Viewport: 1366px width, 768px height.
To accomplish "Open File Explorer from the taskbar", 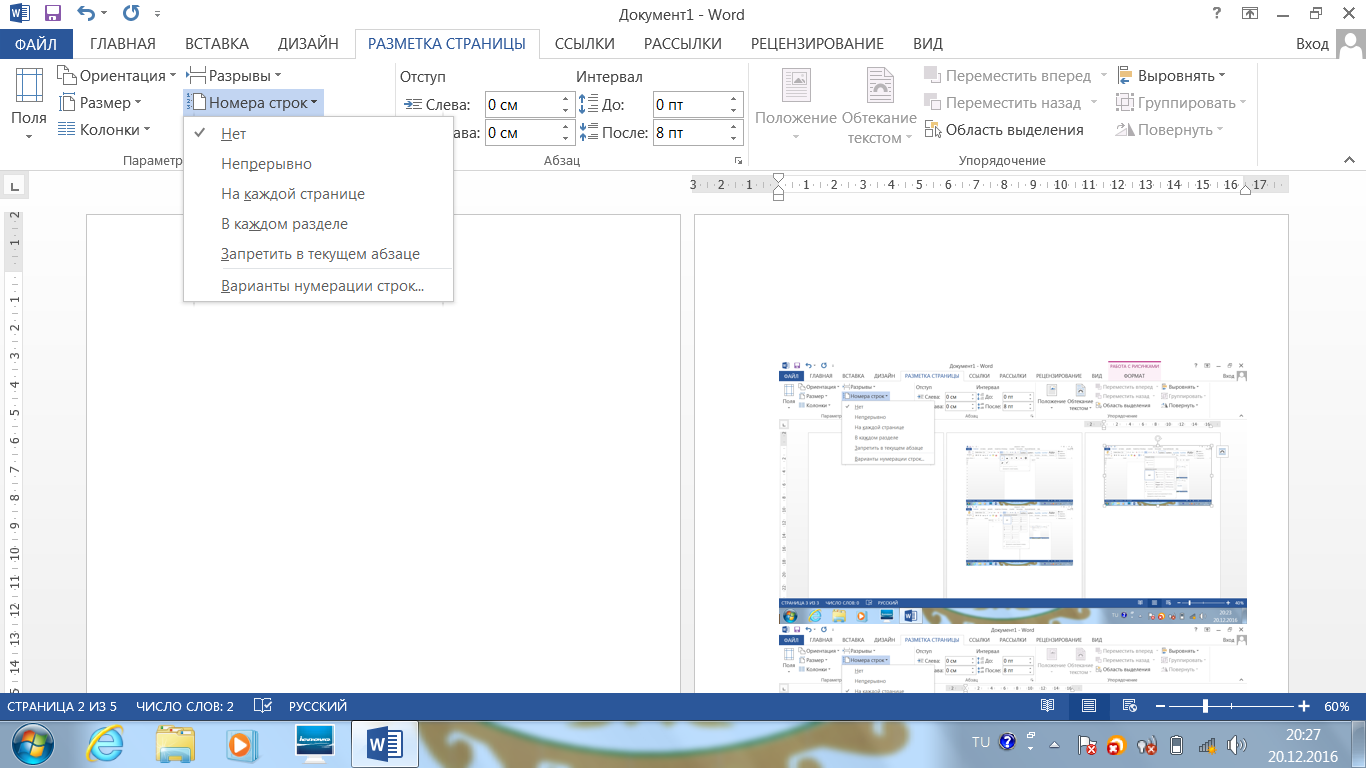I will (174, 744).
